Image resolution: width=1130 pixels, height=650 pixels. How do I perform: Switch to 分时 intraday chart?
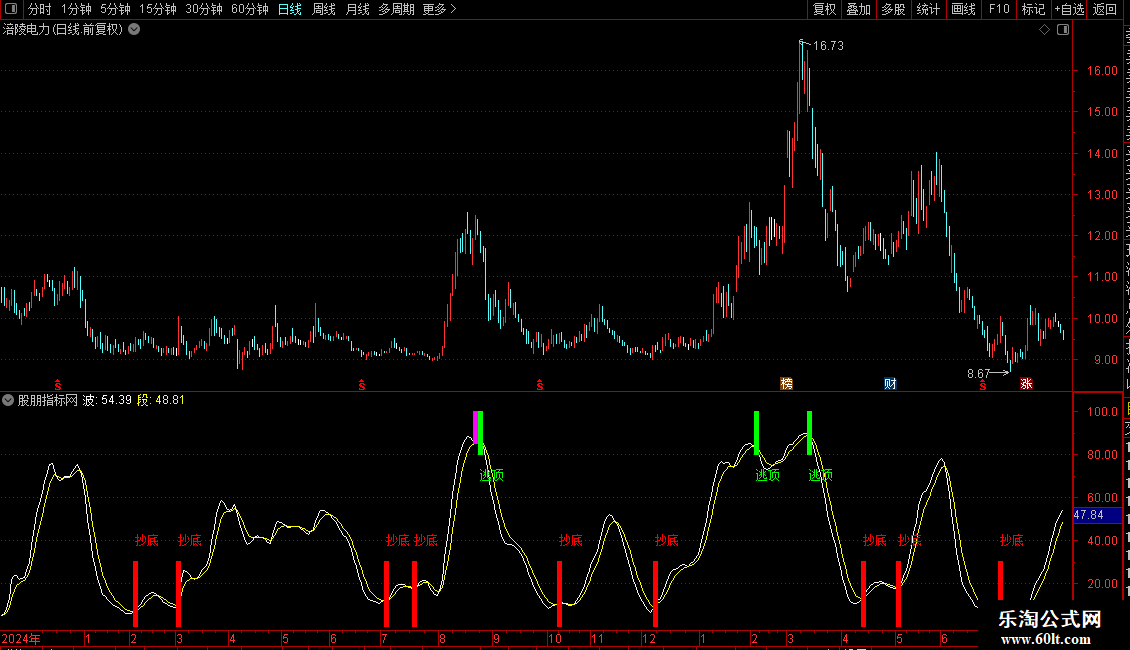click(40, 9)
